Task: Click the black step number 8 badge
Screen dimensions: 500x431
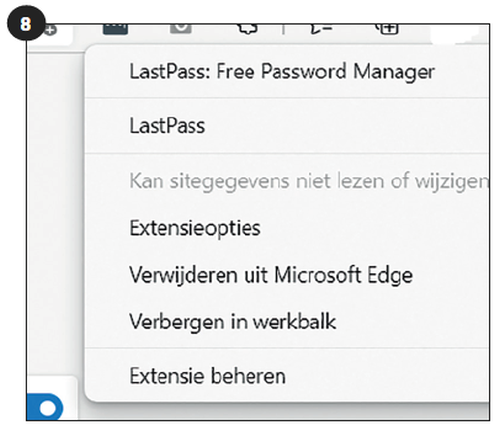Action: pos(26,23)
